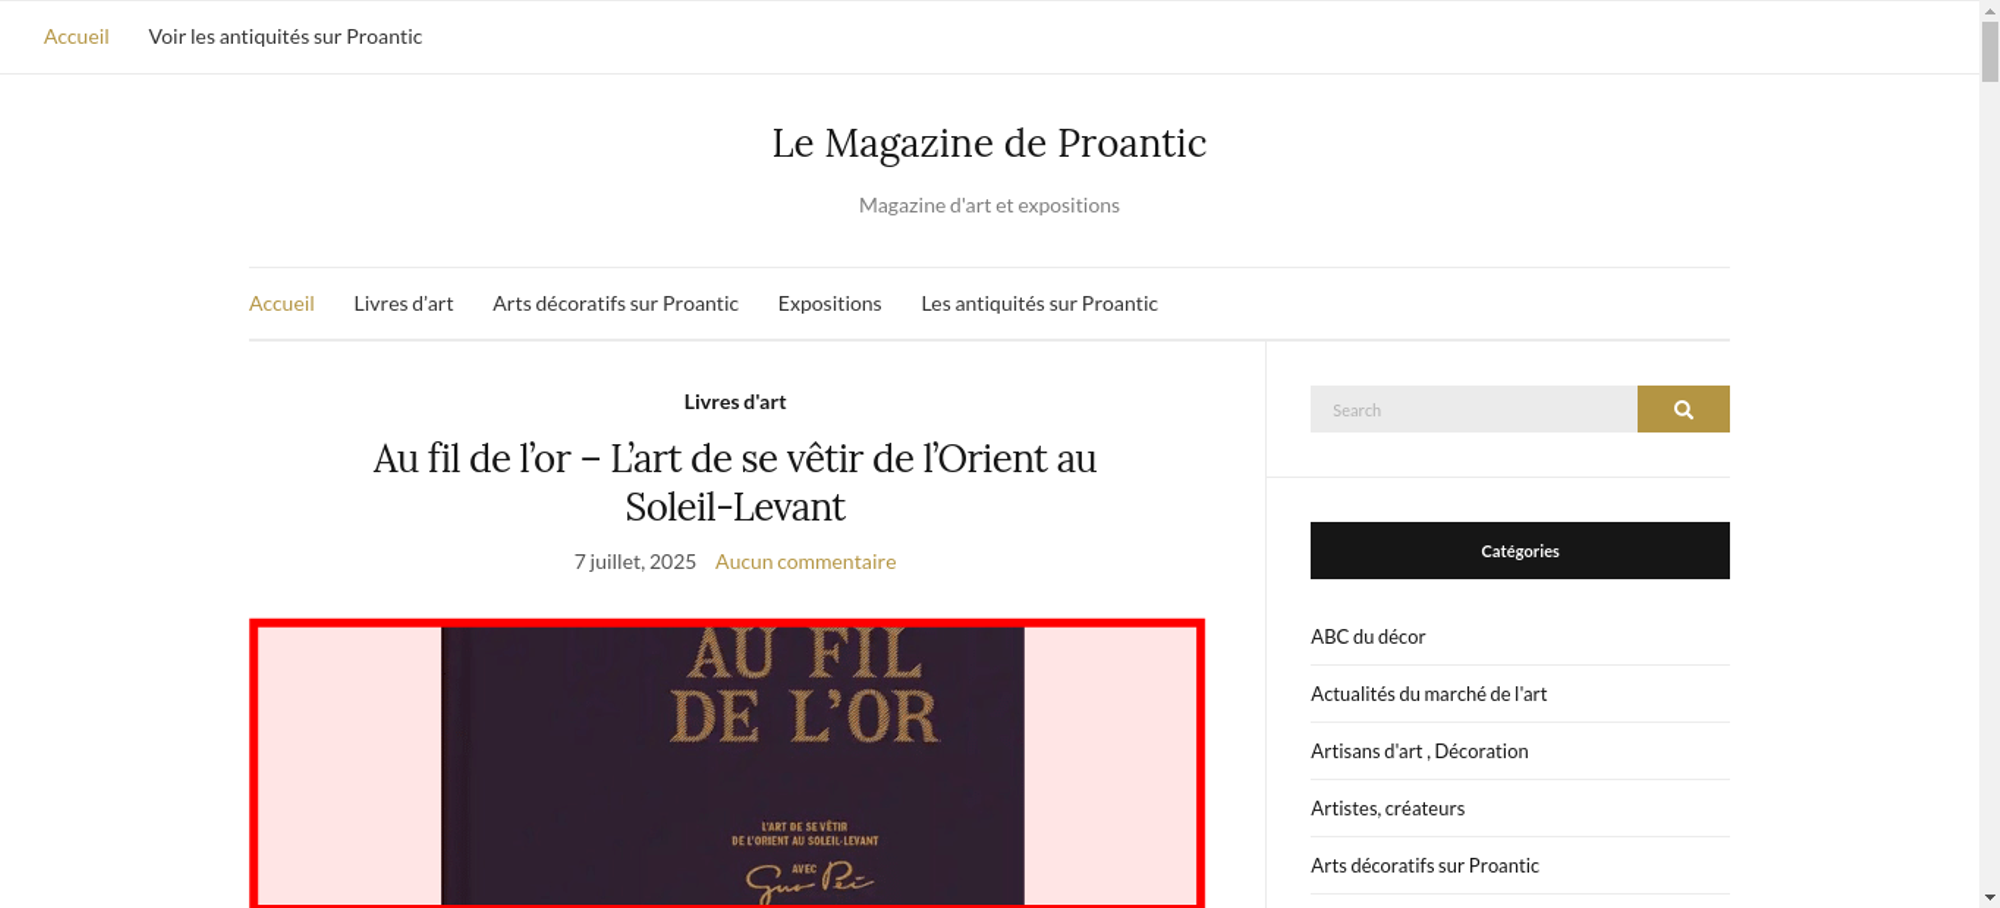Open the Au fil de l'or article title

click(x=735, y=483)
